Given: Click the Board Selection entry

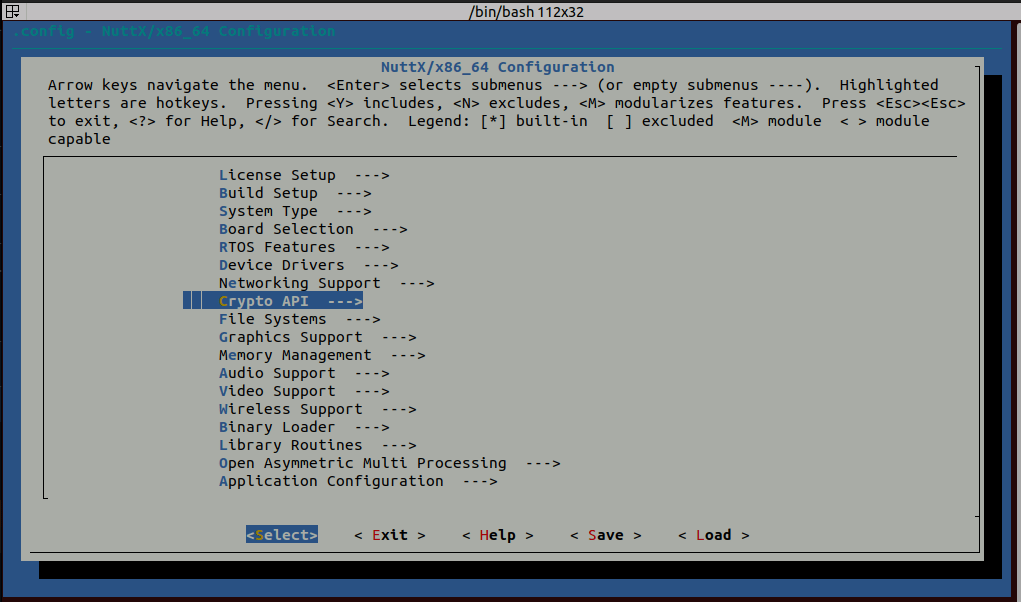Looking at the screenshot, I should coord(285,228).
